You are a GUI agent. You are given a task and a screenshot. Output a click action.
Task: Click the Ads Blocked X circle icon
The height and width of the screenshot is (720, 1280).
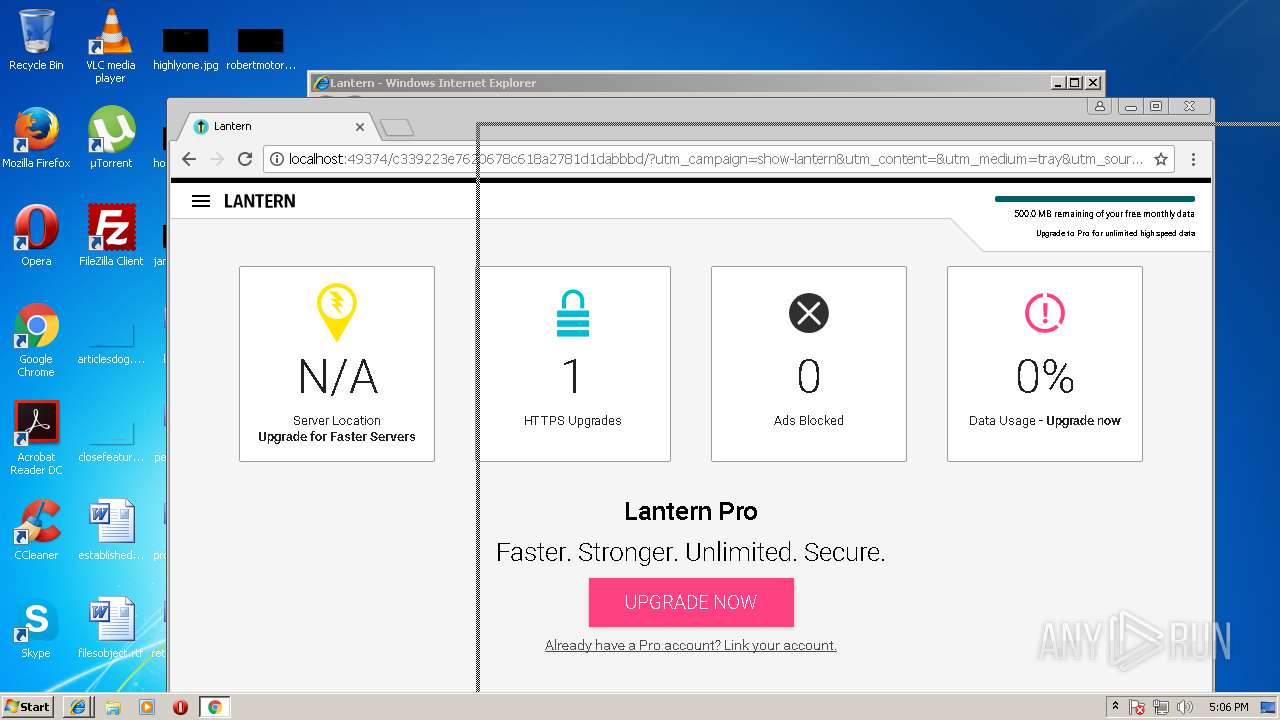(809, 313)
